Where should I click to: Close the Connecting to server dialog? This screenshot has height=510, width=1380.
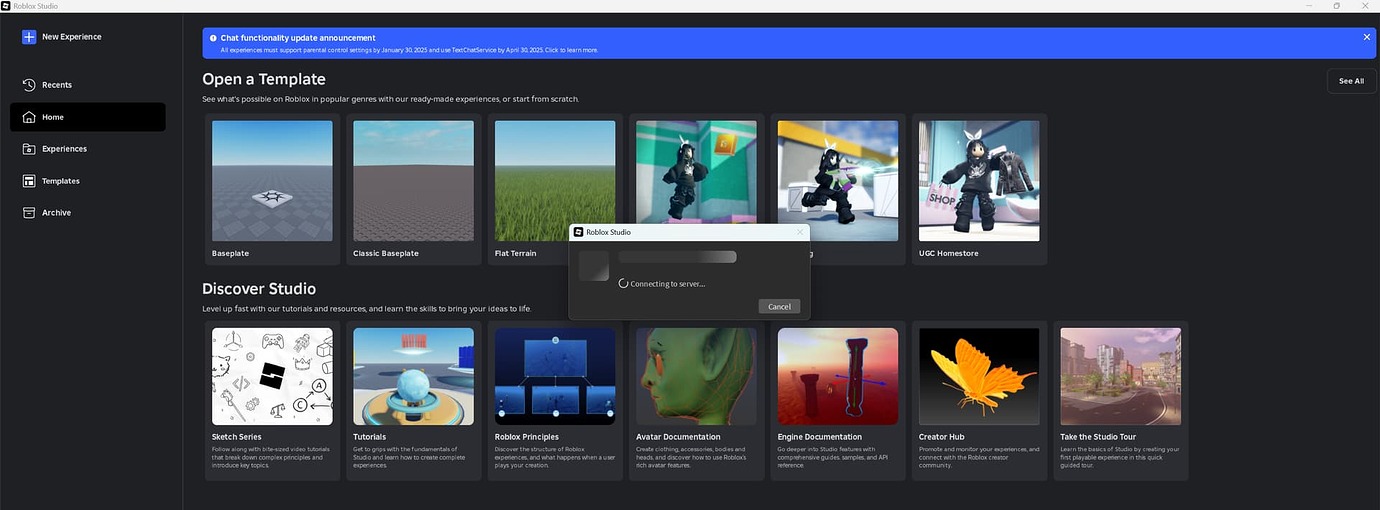pos(799,232)
